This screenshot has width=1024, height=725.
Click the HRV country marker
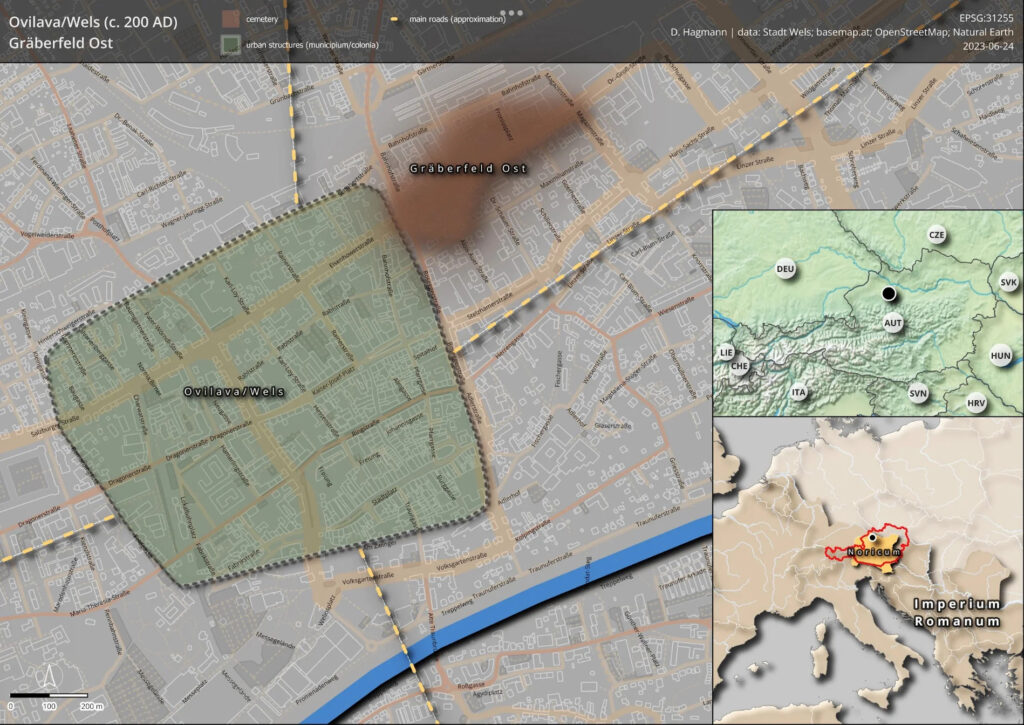976,404
